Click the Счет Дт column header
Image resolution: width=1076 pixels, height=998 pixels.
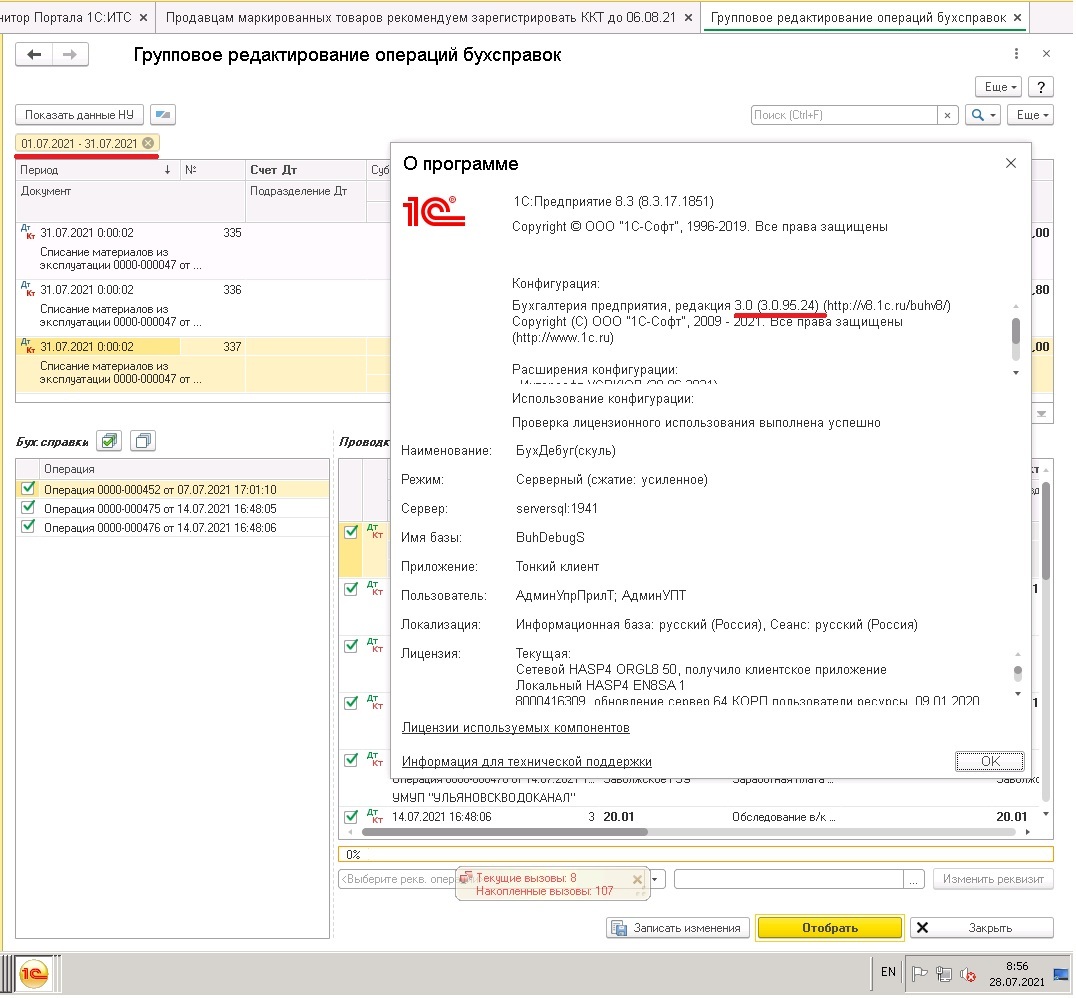coord(305,170)
